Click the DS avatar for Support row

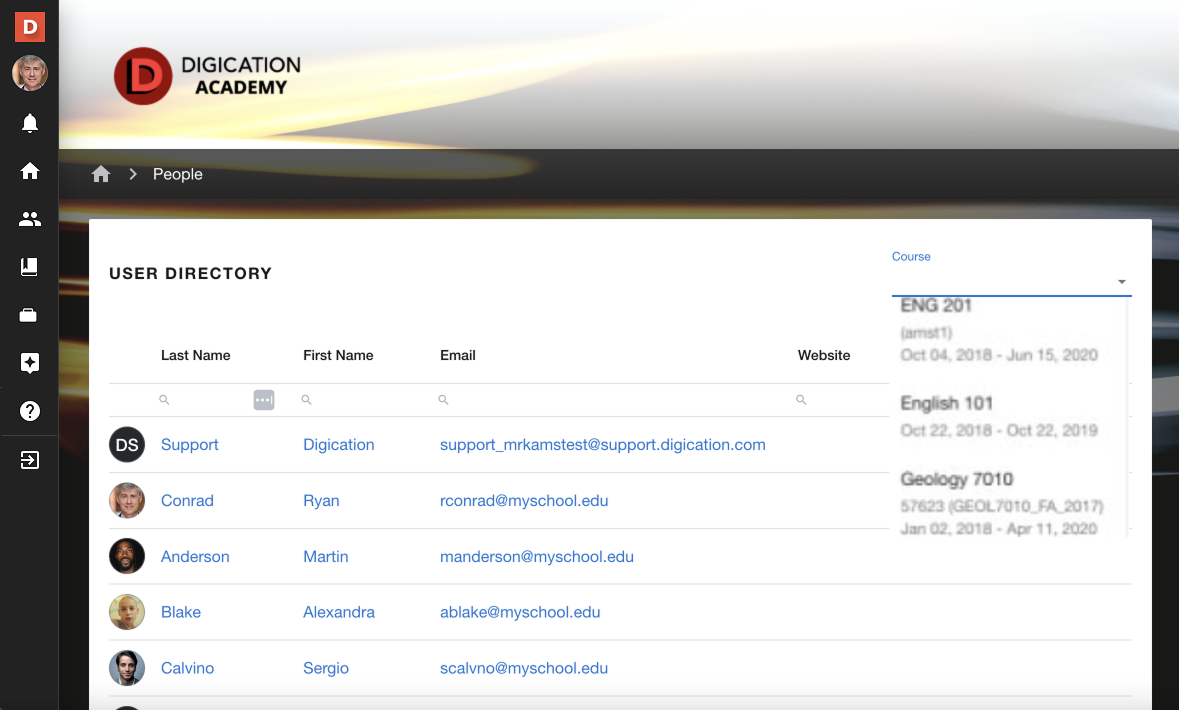tap(127, 445)
